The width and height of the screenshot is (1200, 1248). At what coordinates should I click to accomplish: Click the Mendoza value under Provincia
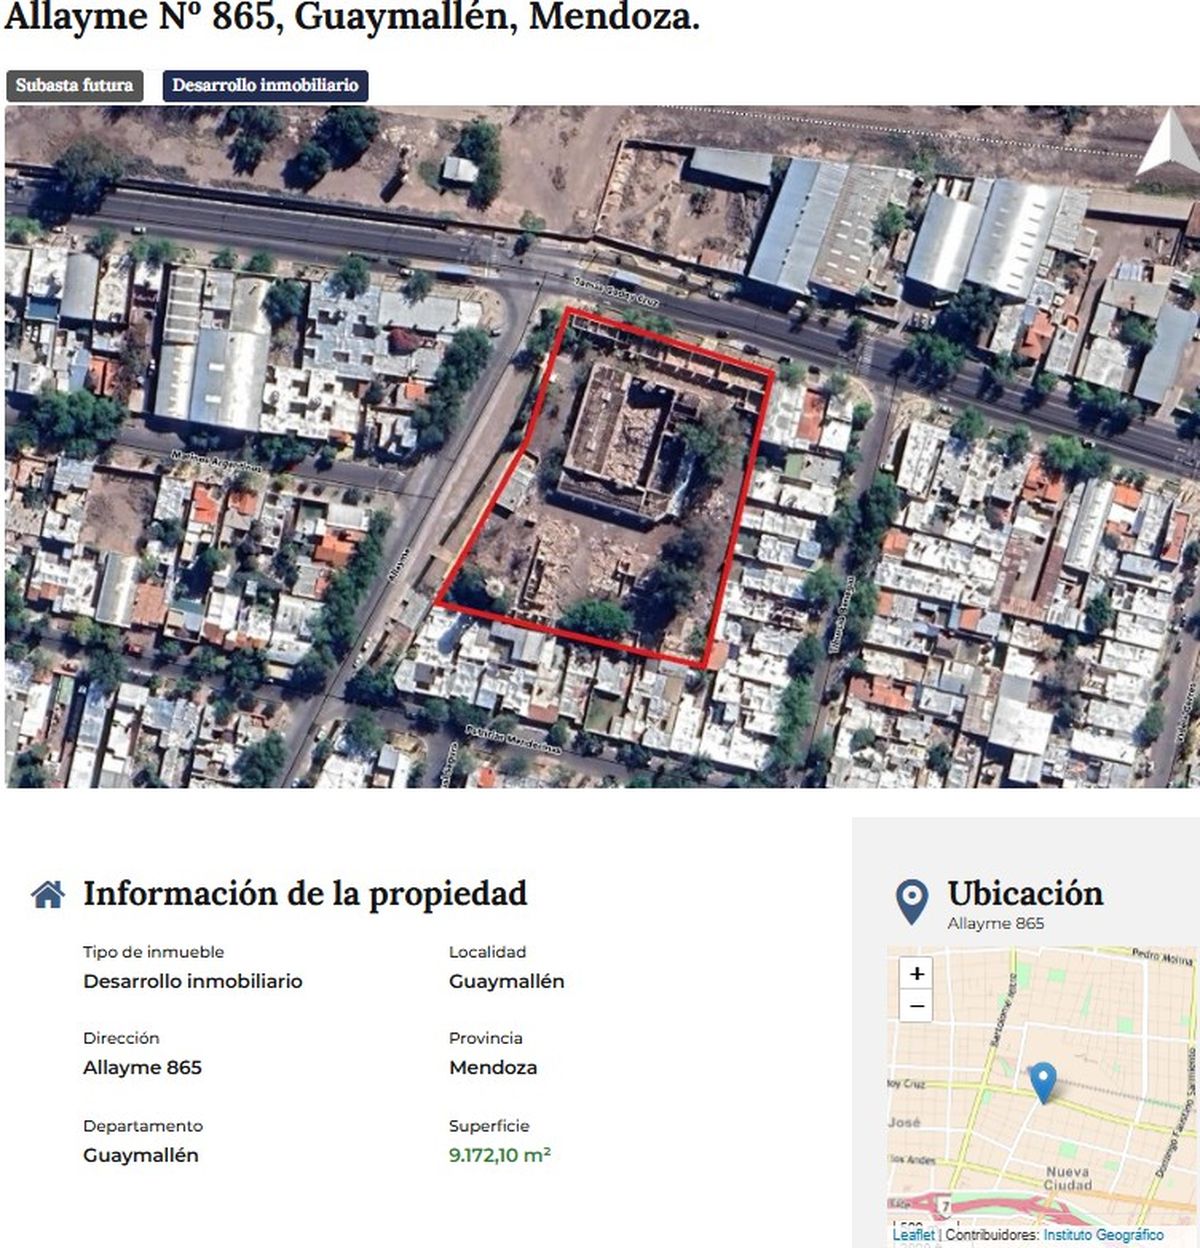coord(493,1067)
